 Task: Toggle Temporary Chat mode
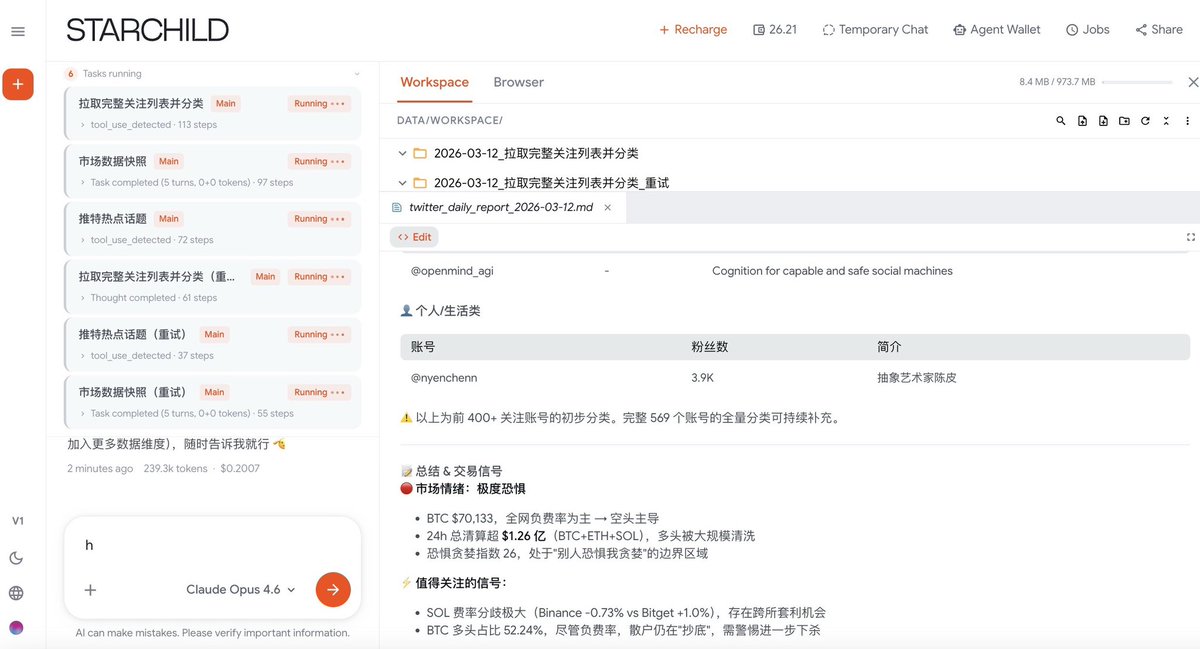tap(875, 30)
